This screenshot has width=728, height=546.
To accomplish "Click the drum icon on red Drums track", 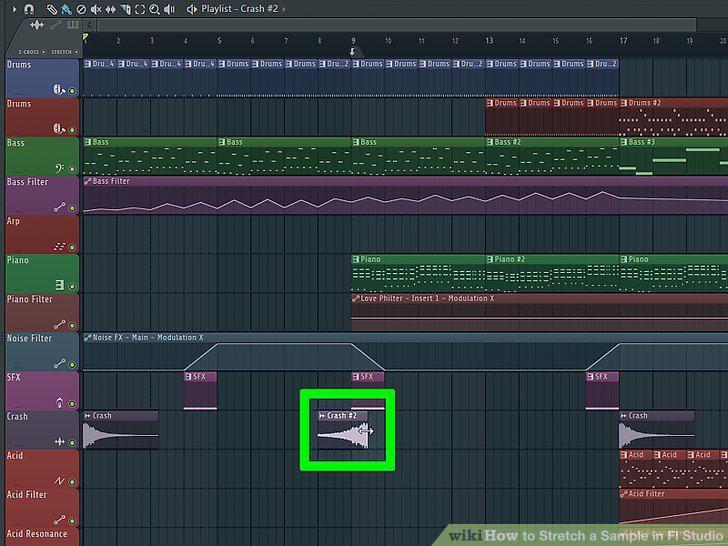I will pos(59,128).
